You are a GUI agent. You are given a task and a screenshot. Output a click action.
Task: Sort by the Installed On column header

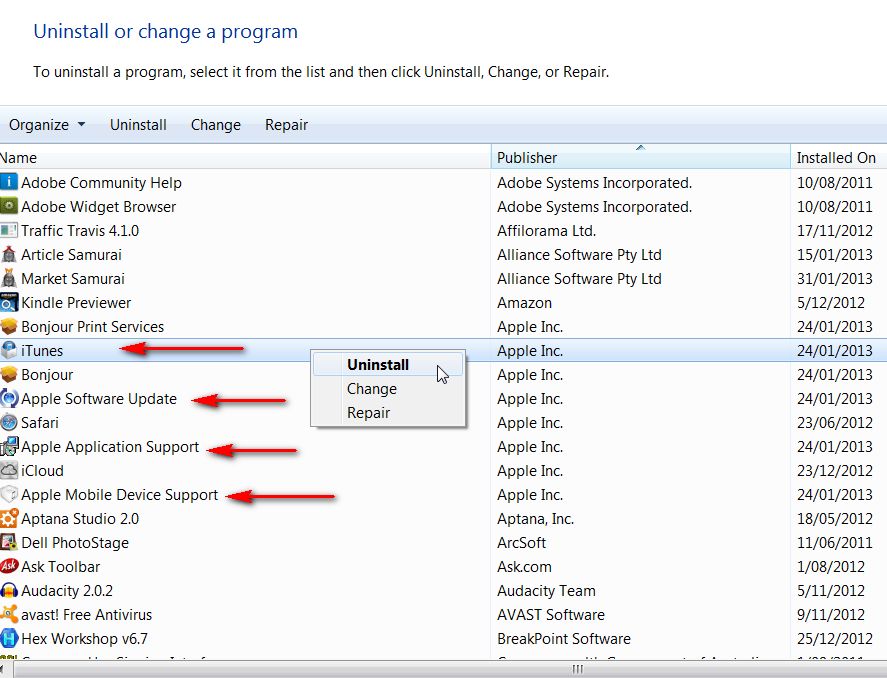[x=839, y=157]
